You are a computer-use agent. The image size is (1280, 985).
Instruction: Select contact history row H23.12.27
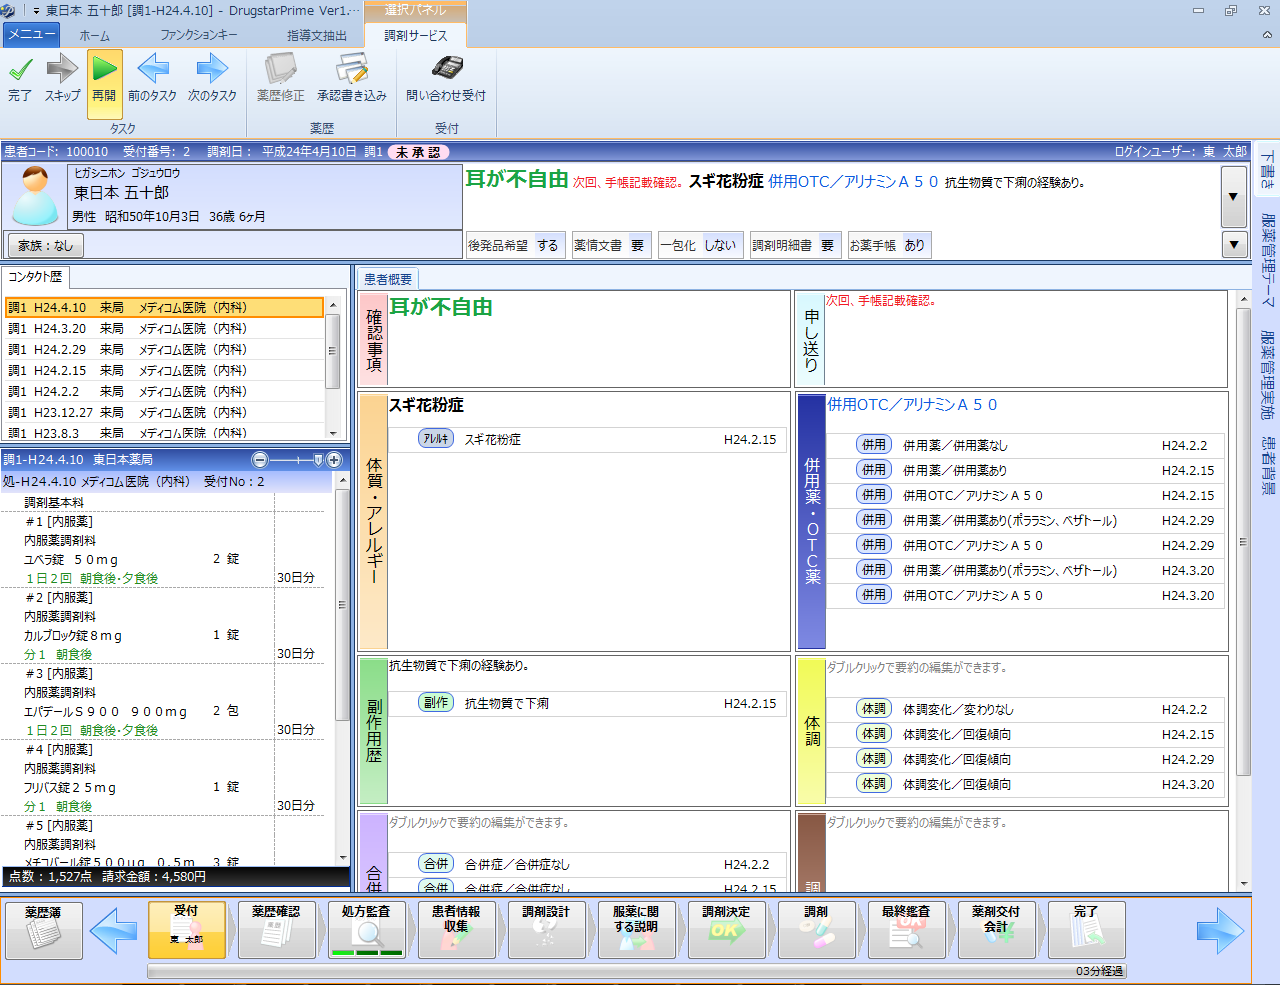coord(164,412)
